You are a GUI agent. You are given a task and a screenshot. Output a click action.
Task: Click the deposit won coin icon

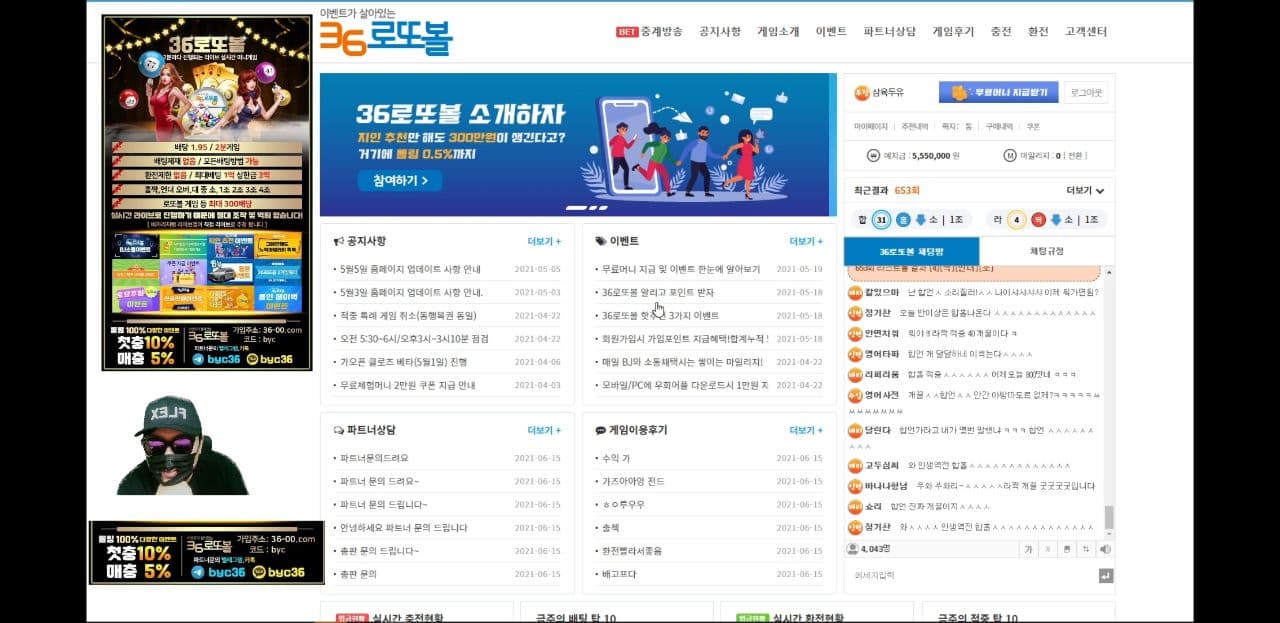875,155
